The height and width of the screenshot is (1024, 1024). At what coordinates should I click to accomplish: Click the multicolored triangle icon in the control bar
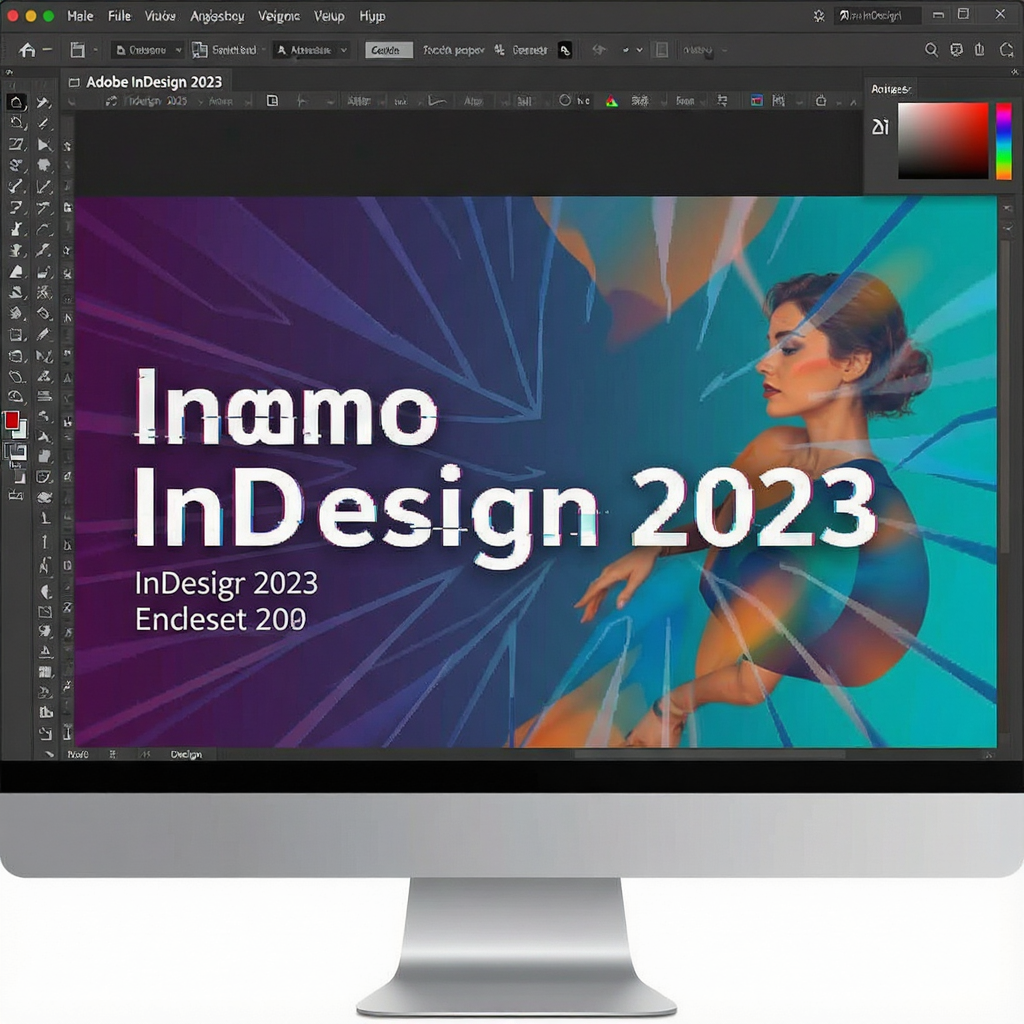point(611,101)
